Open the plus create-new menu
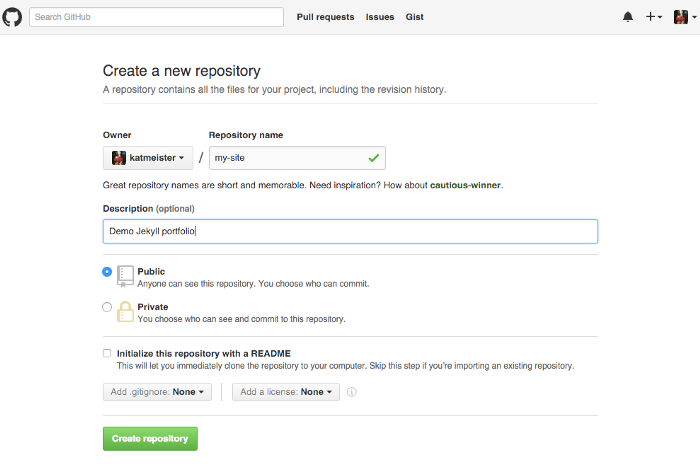The width and height of the screenshot is (700, 464). pos(653,17)
